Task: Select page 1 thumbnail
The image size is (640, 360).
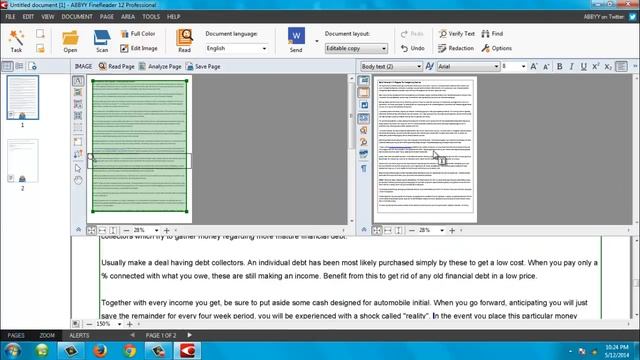Action: pyautogui.click(x=23, y=97)
